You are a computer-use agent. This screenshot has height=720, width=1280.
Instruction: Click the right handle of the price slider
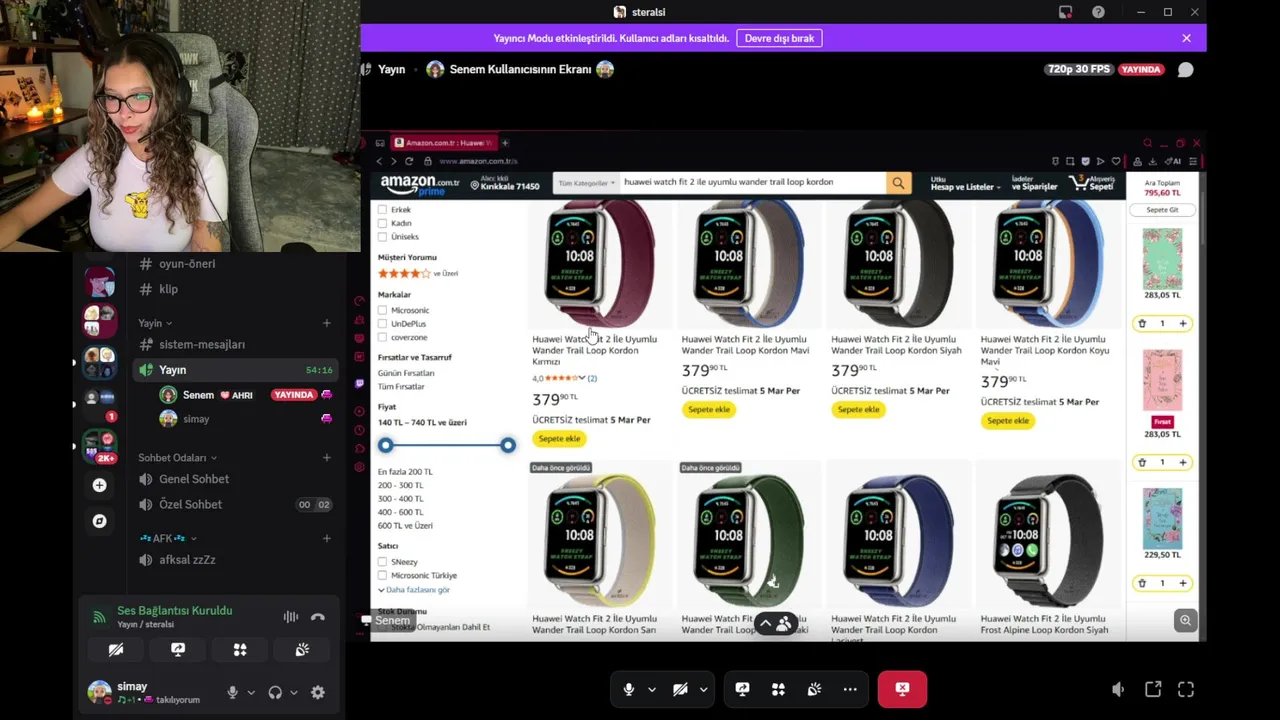pos(508,445)
